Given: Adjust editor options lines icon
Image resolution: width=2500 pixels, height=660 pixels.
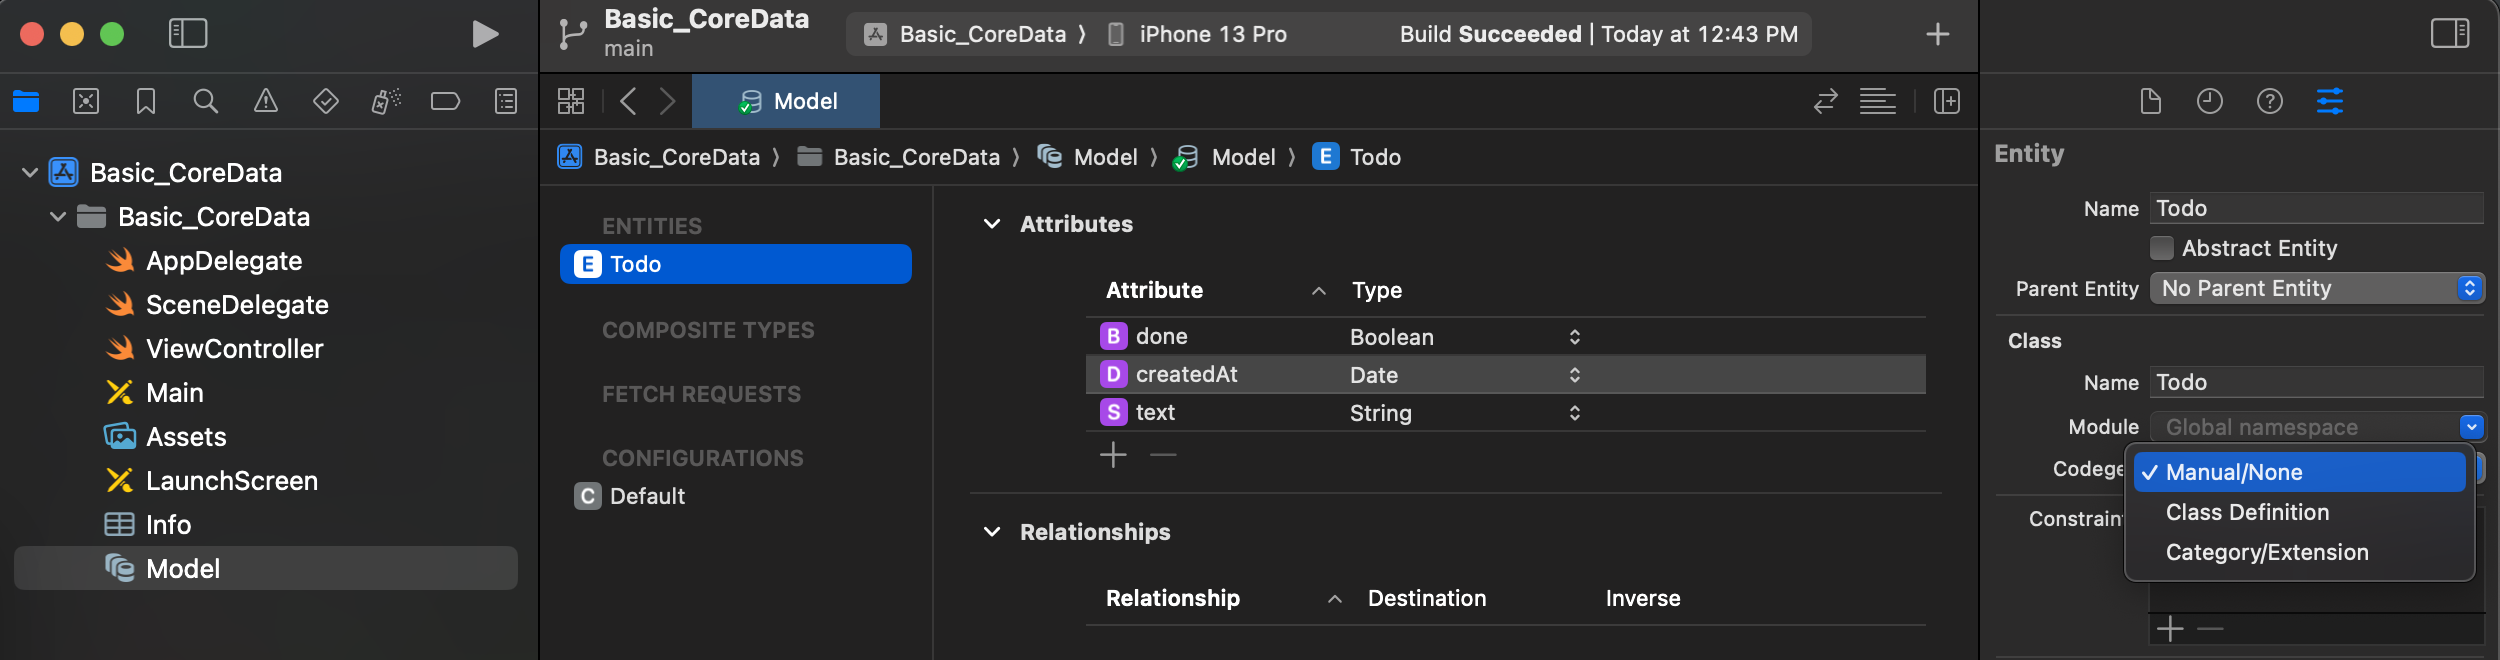Looking at the screenshot, I should coord(1878,101).
